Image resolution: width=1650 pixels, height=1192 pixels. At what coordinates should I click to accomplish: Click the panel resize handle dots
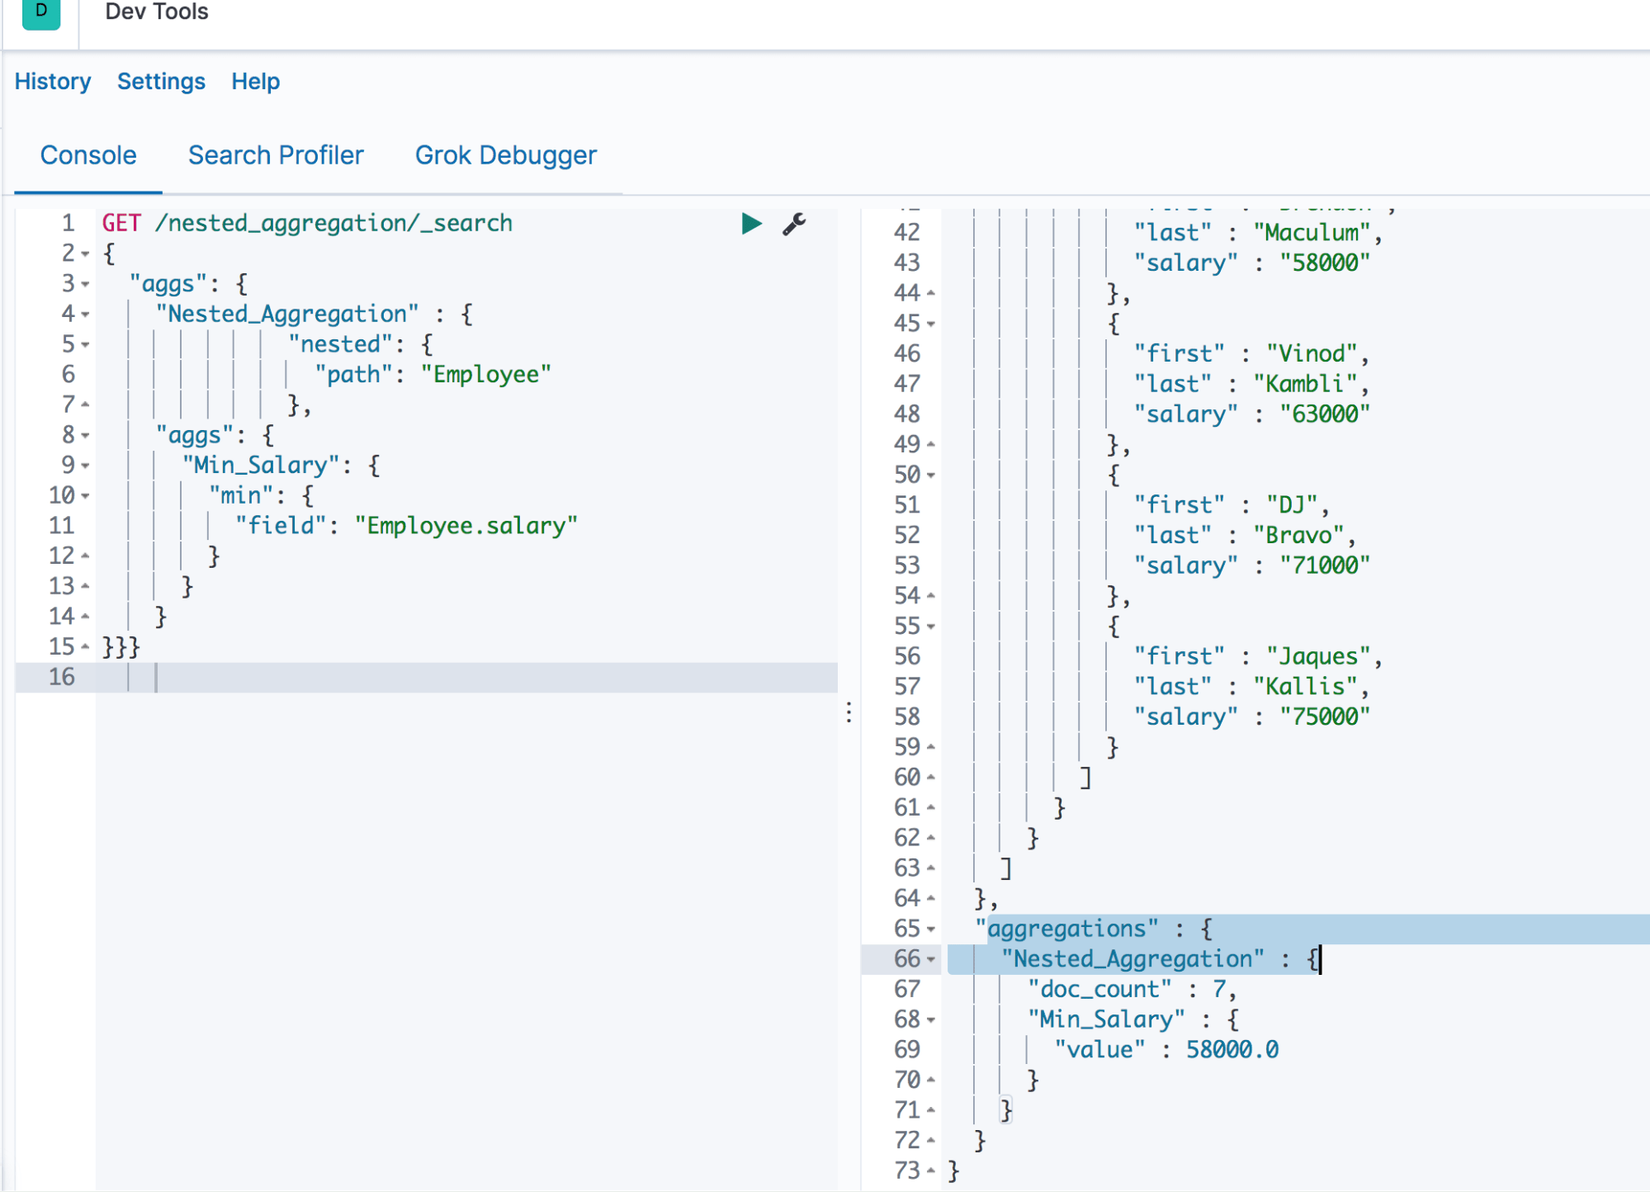849,712
